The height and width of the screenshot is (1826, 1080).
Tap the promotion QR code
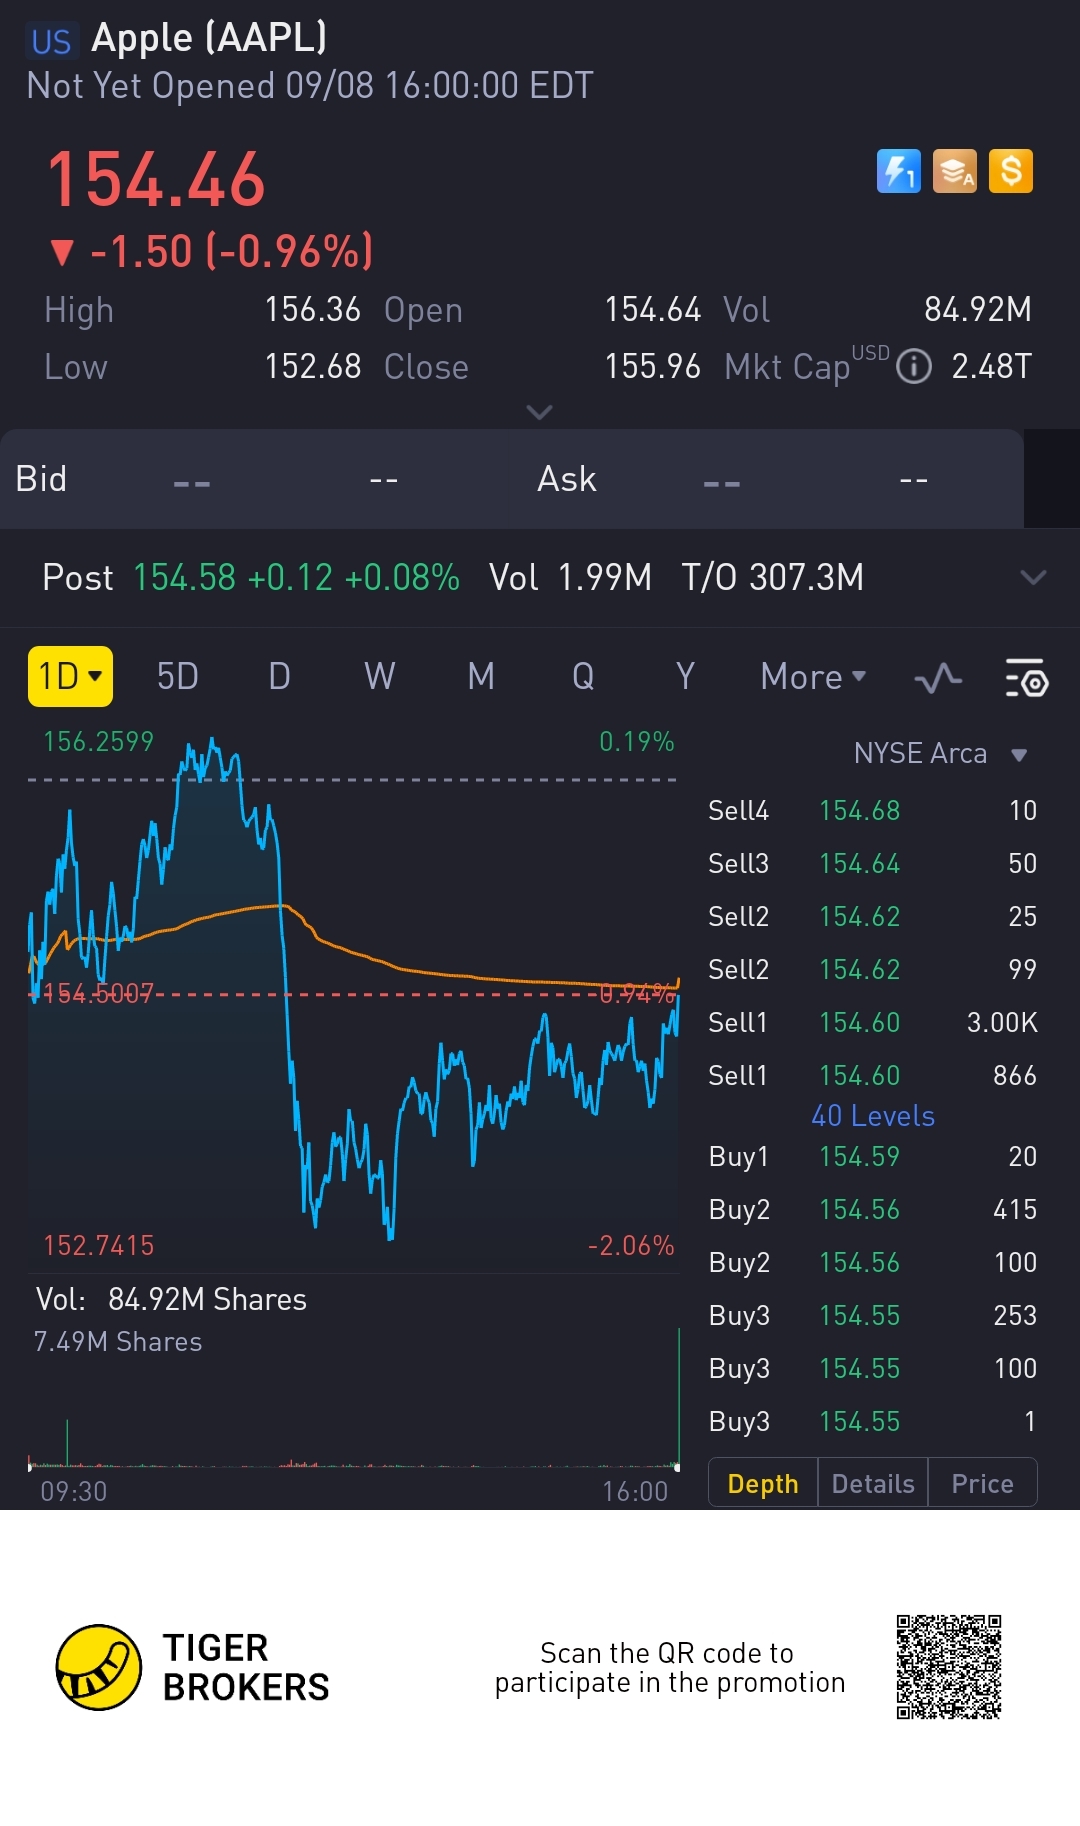(x=949, y=1667)
